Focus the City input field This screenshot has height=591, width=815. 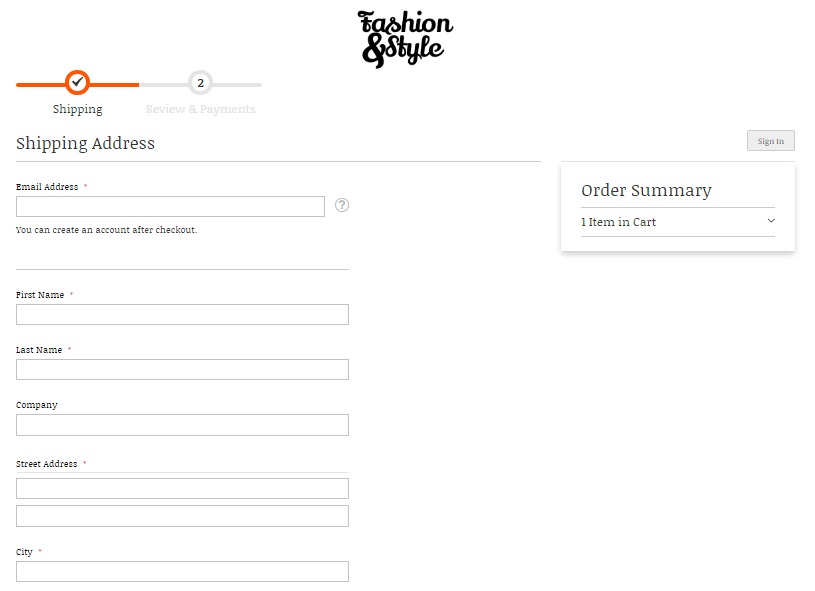click(x=182, y=571)
